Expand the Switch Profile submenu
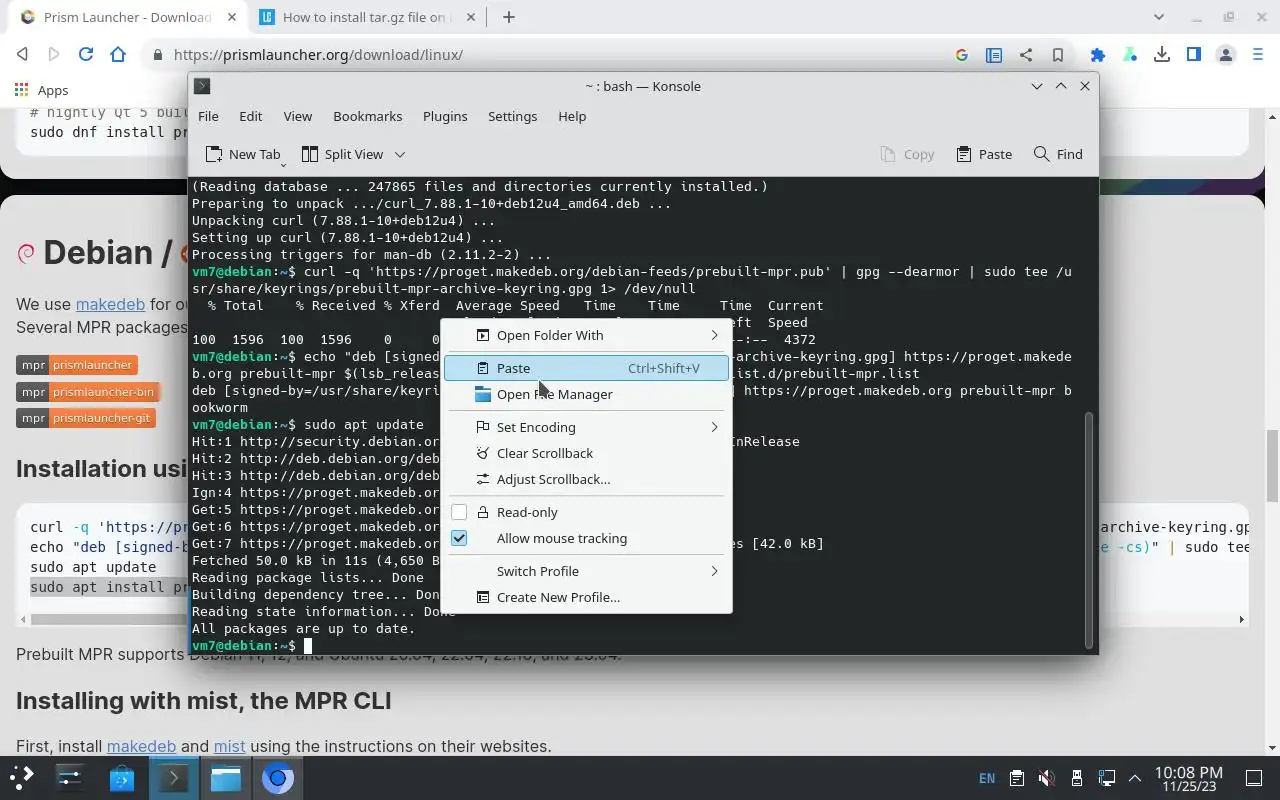The height and width of the screenshot is (800, 1280). pyautogui.click(x=587, y=571)
